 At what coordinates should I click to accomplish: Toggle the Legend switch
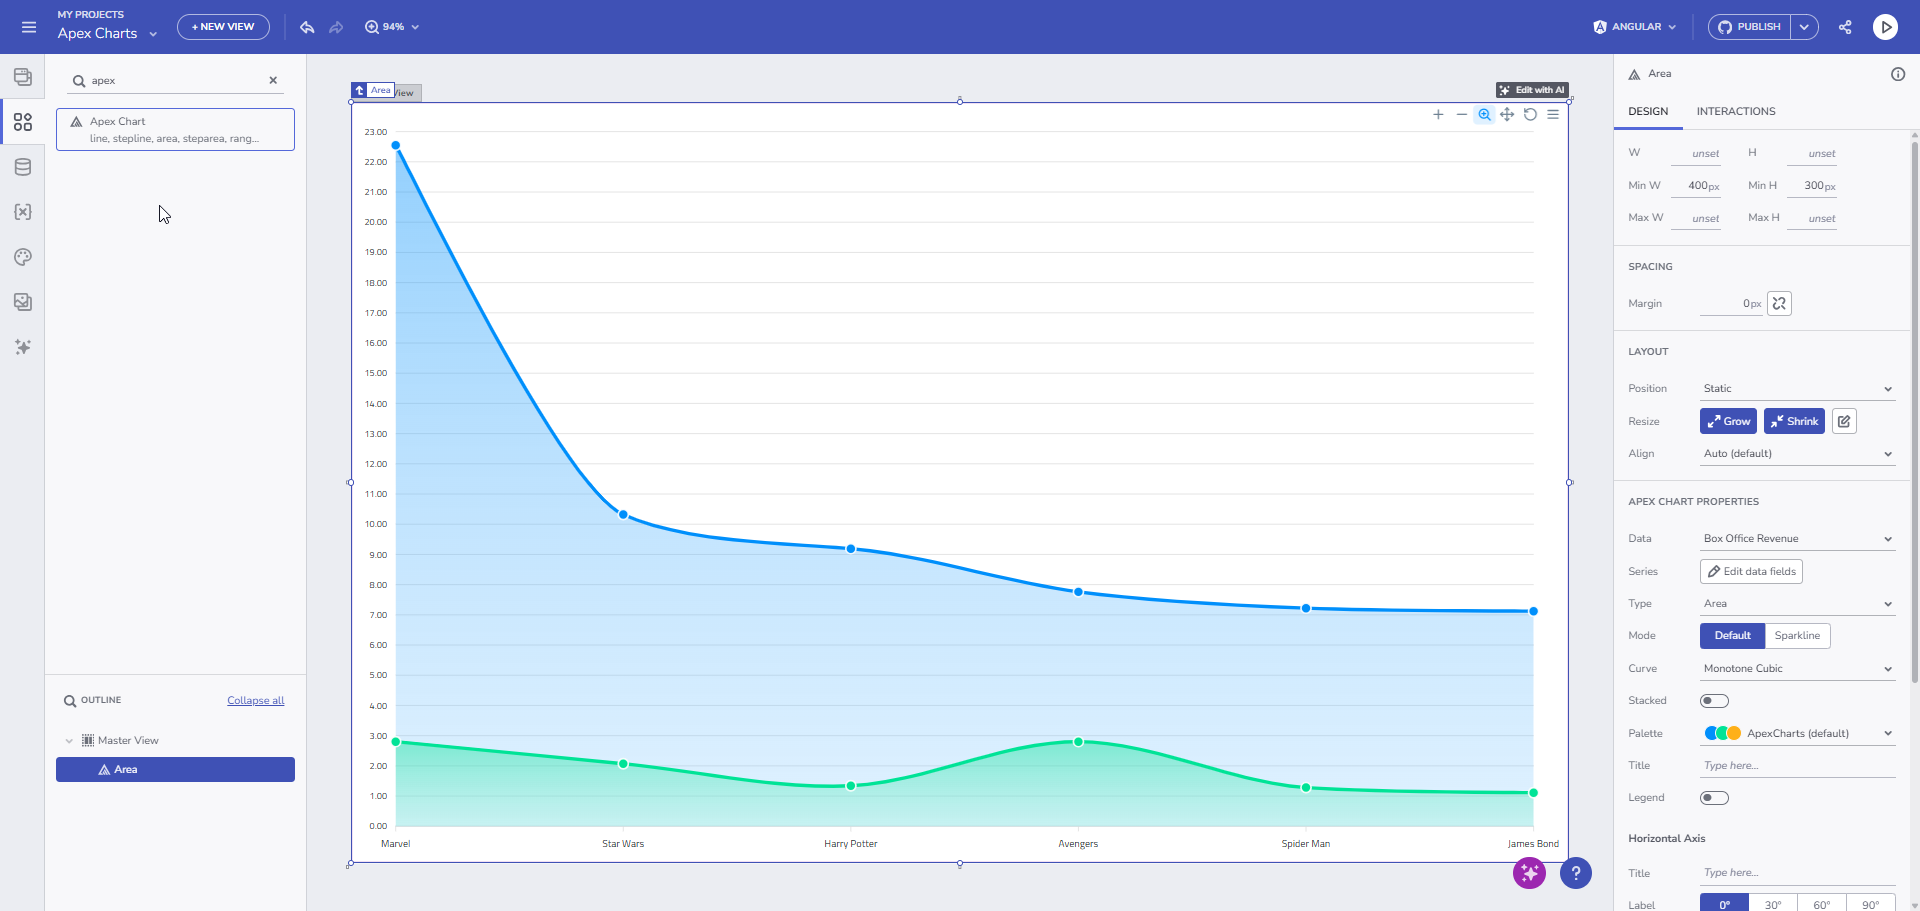[1714, 798]
